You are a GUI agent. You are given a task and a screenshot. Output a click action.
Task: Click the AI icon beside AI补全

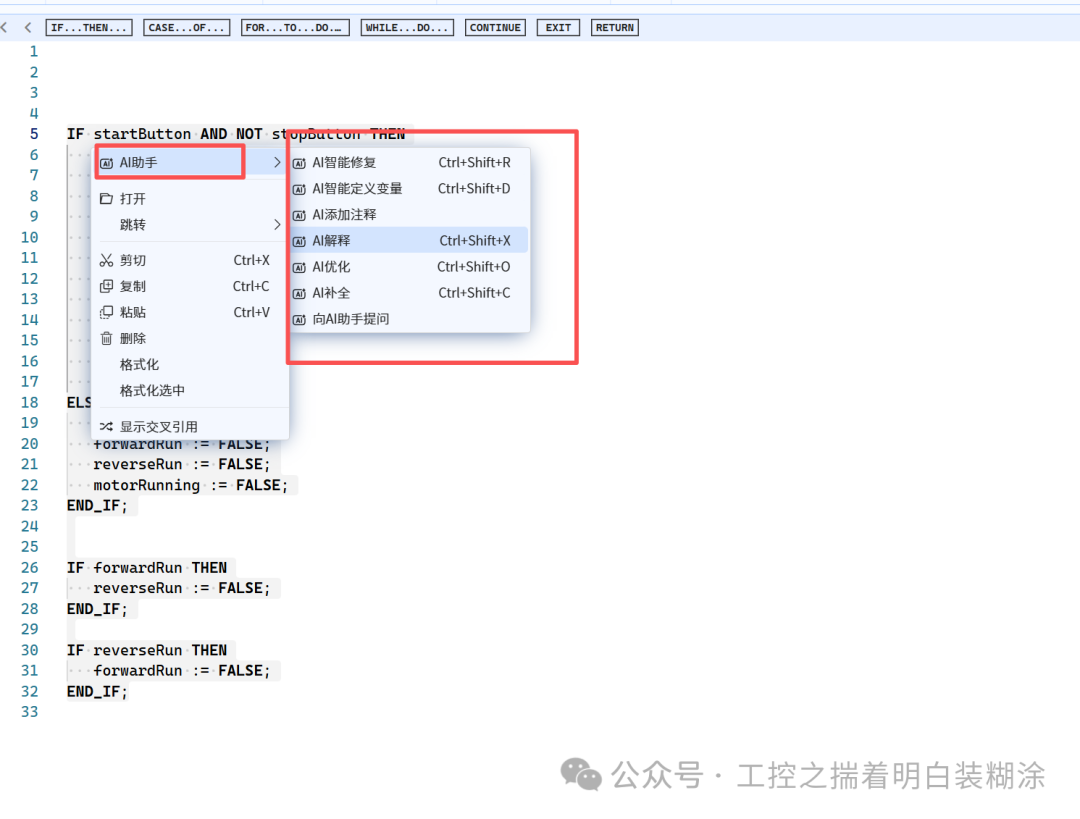point(299,294)
